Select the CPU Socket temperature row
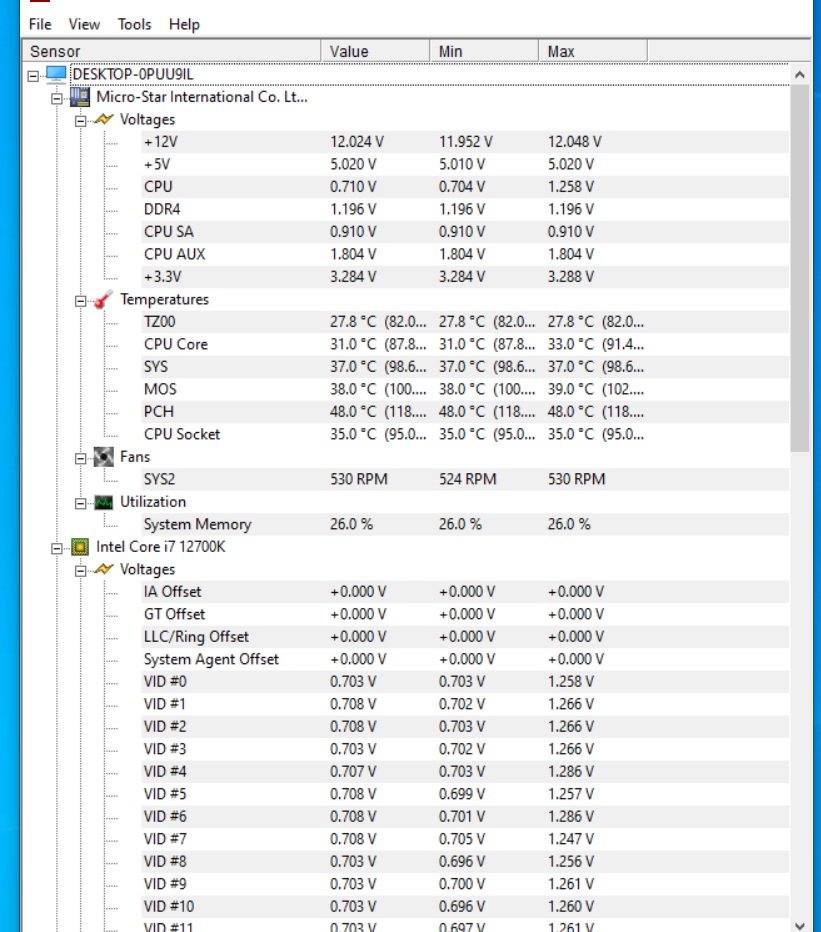The image size is (821, 932). tap(465, 434)
